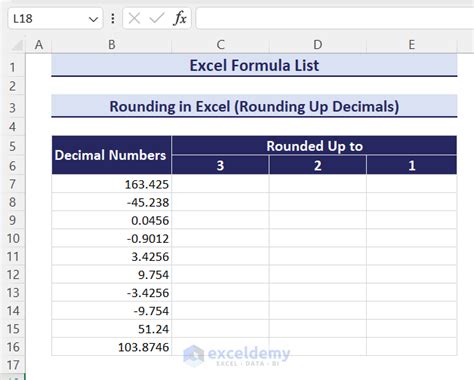Click empty cell D15 in row 51.24

pos(318,329)
